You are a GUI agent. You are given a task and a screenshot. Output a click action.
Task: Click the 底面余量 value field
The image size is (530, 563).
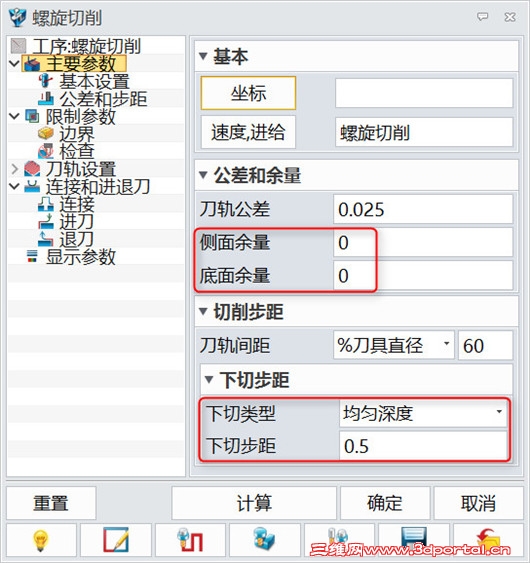click(x=423, y=275)
